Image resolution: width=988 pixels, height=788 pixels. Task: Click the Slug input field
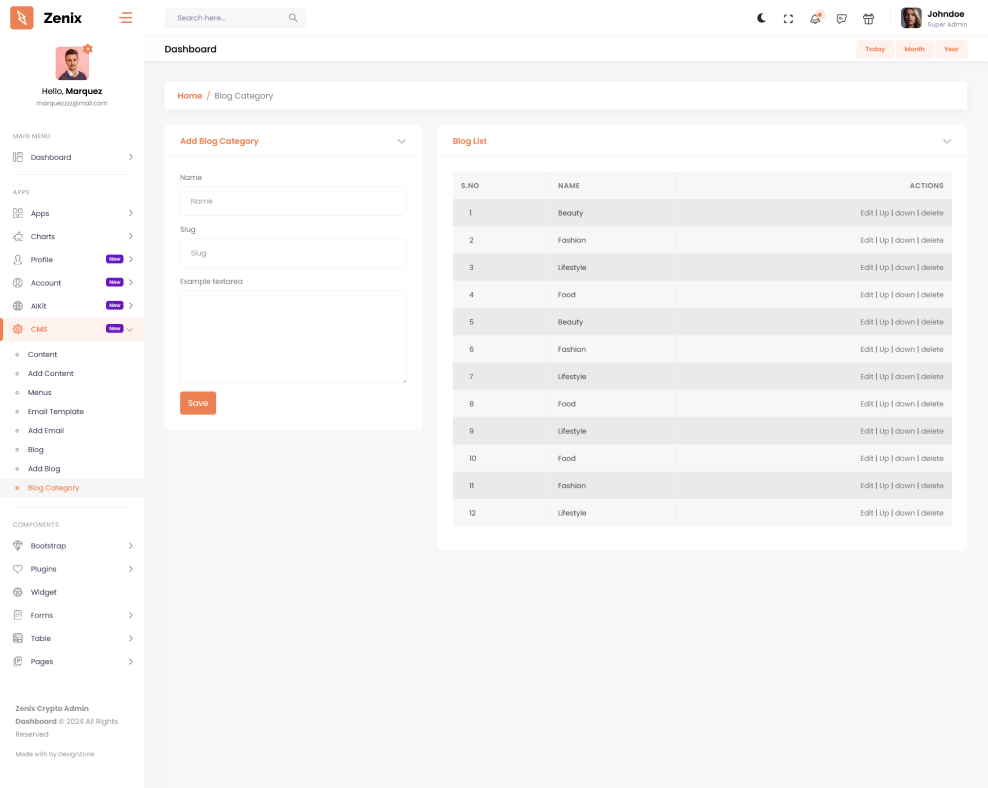[293, 253]
